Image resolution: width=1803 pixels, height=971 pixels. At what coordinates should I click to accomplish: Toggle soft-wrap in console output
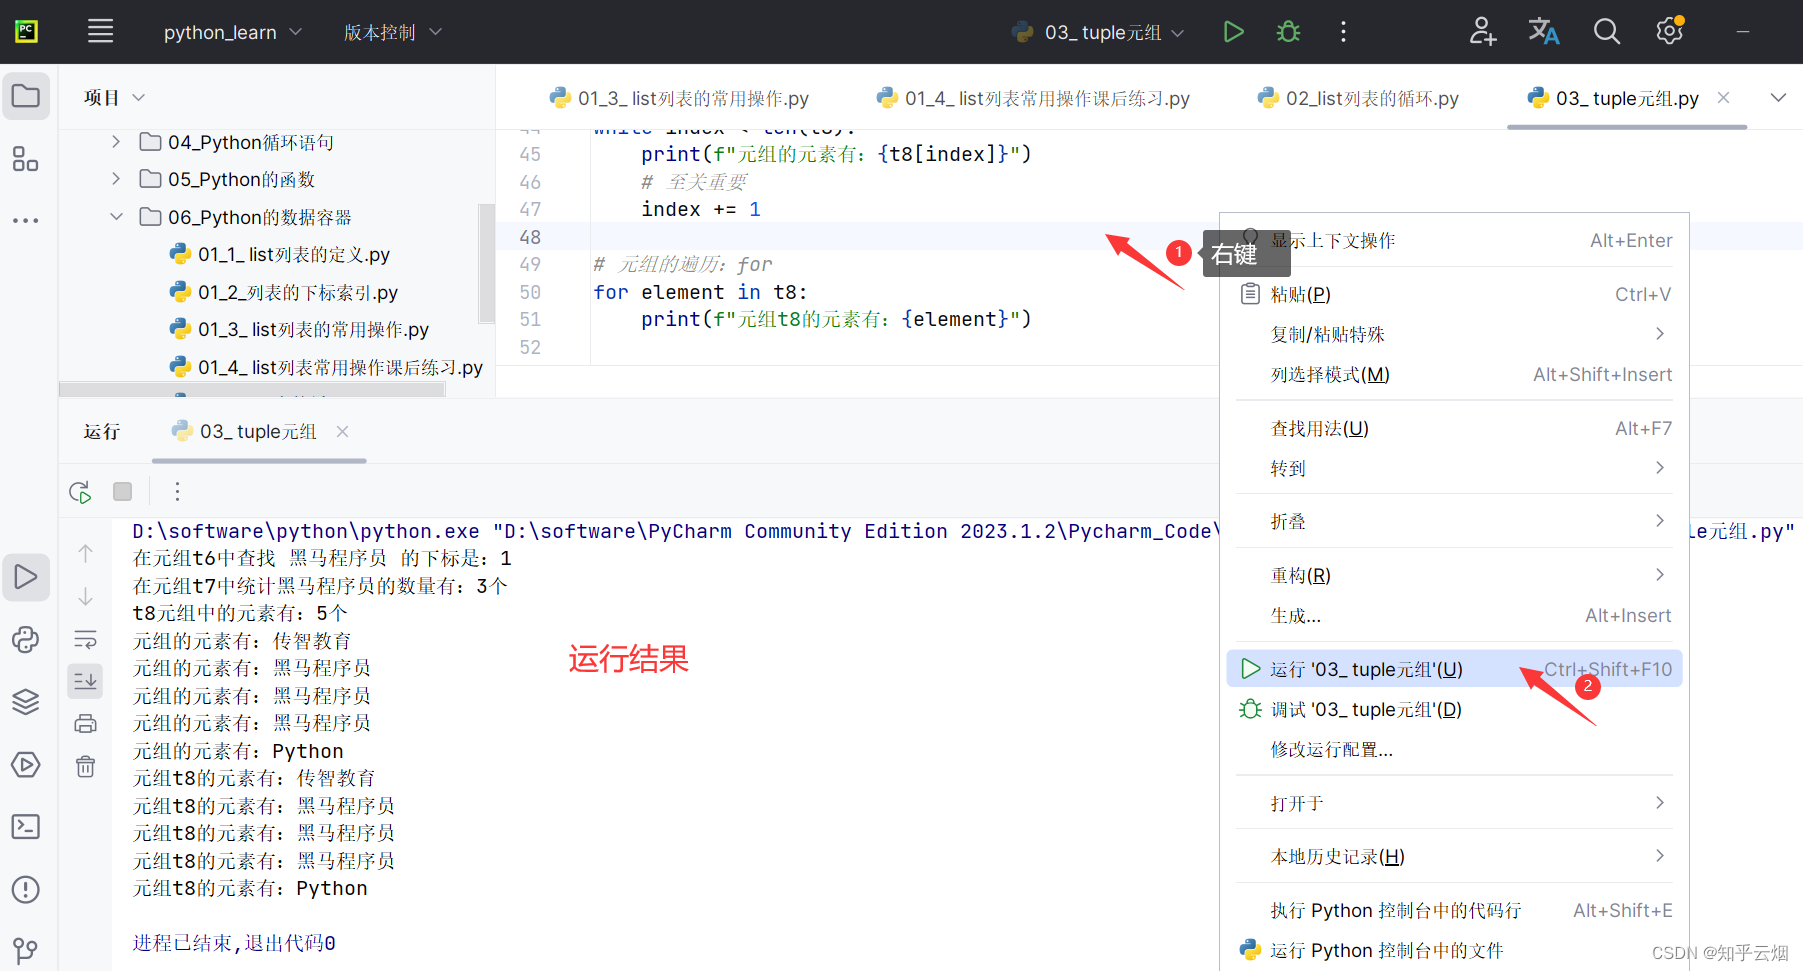tap(86, 639)
